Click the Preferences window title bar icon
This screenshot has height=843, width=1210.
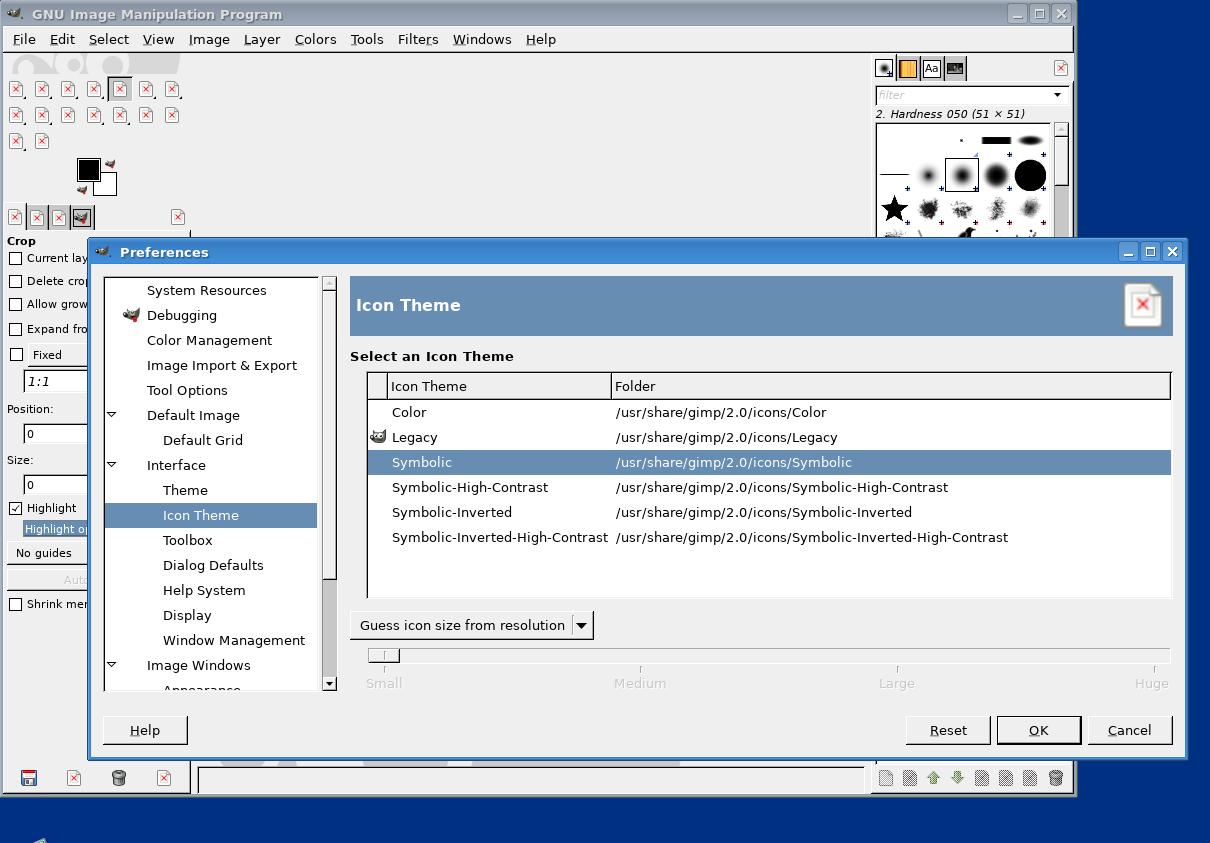(x=103, y=252)
